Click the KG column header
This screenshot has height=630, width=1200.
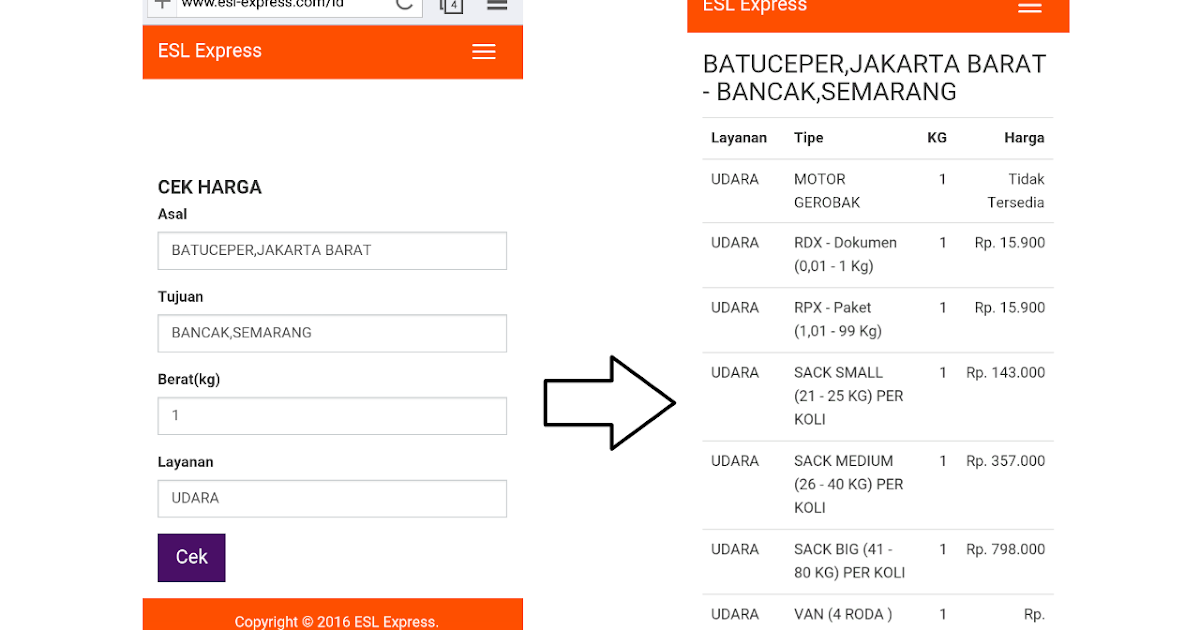click(937, 138)
